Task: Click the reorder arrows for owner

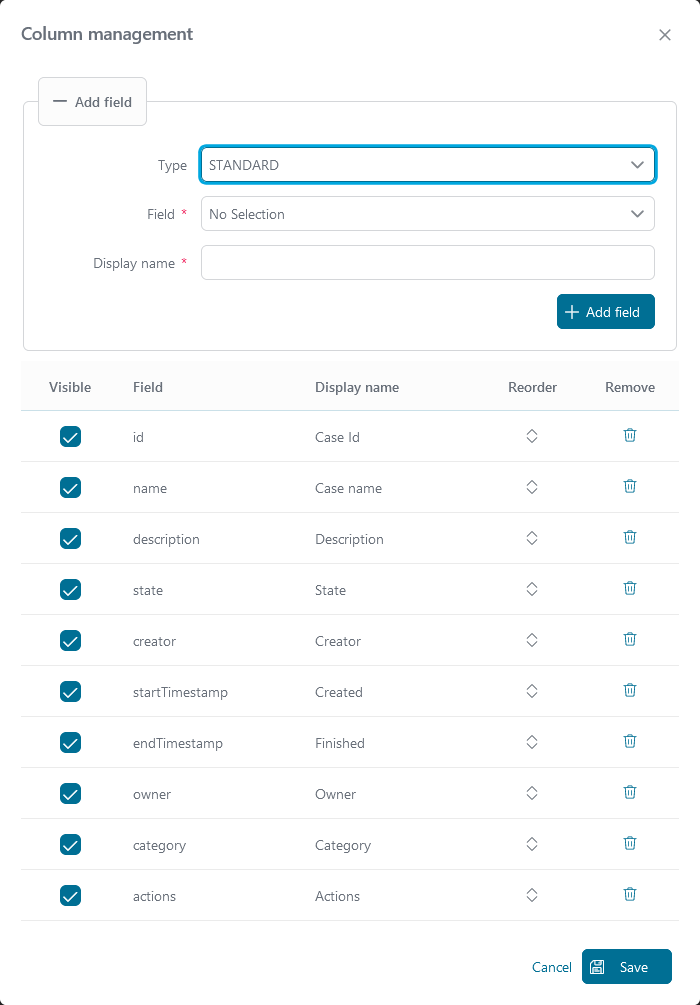Action: click(x=531, y=793)
